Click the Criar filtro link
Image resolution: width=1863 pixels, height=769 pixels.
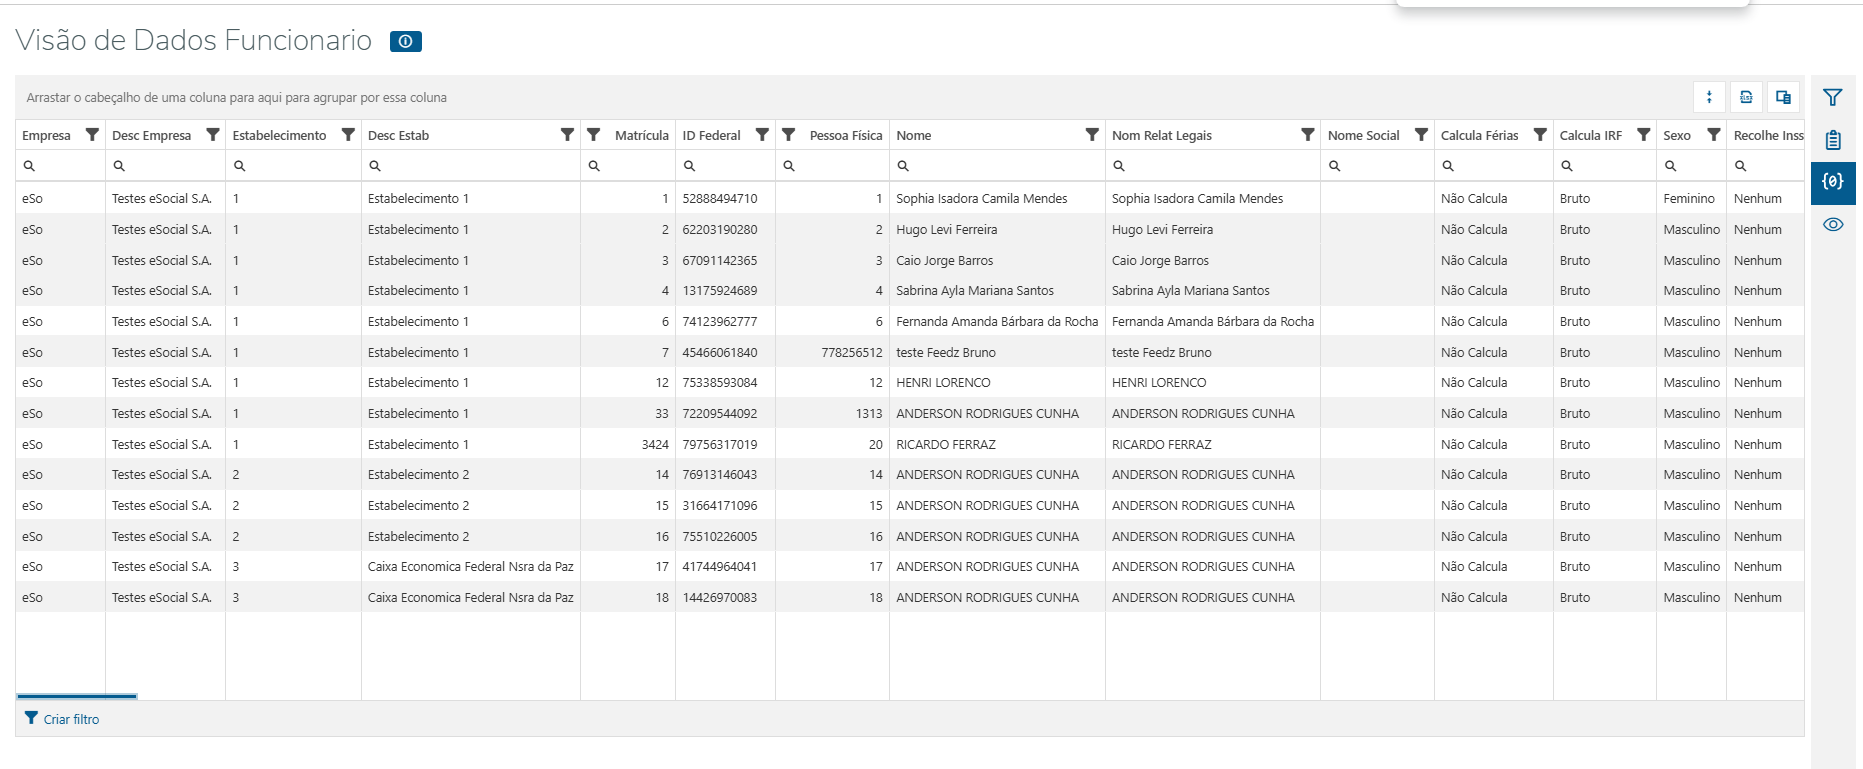pyautogui.click(x=70, y=719)
